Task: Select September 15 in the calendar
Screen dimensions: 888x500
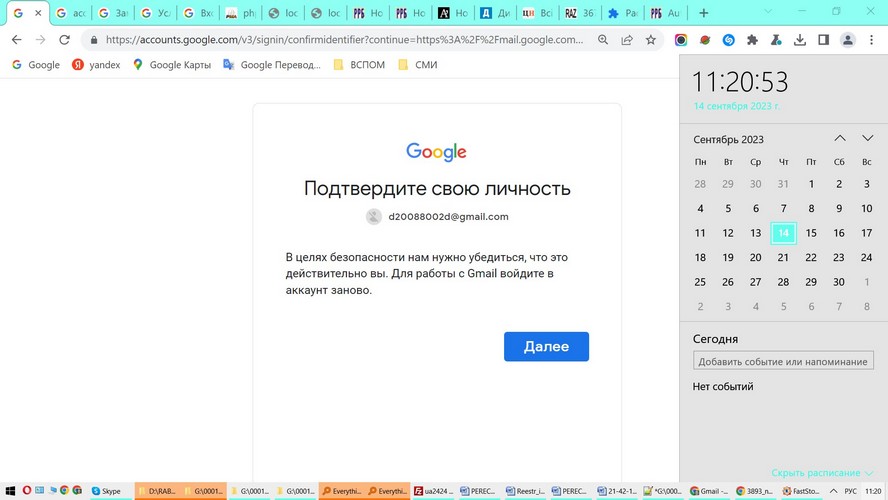Action: tap(811, 233)
